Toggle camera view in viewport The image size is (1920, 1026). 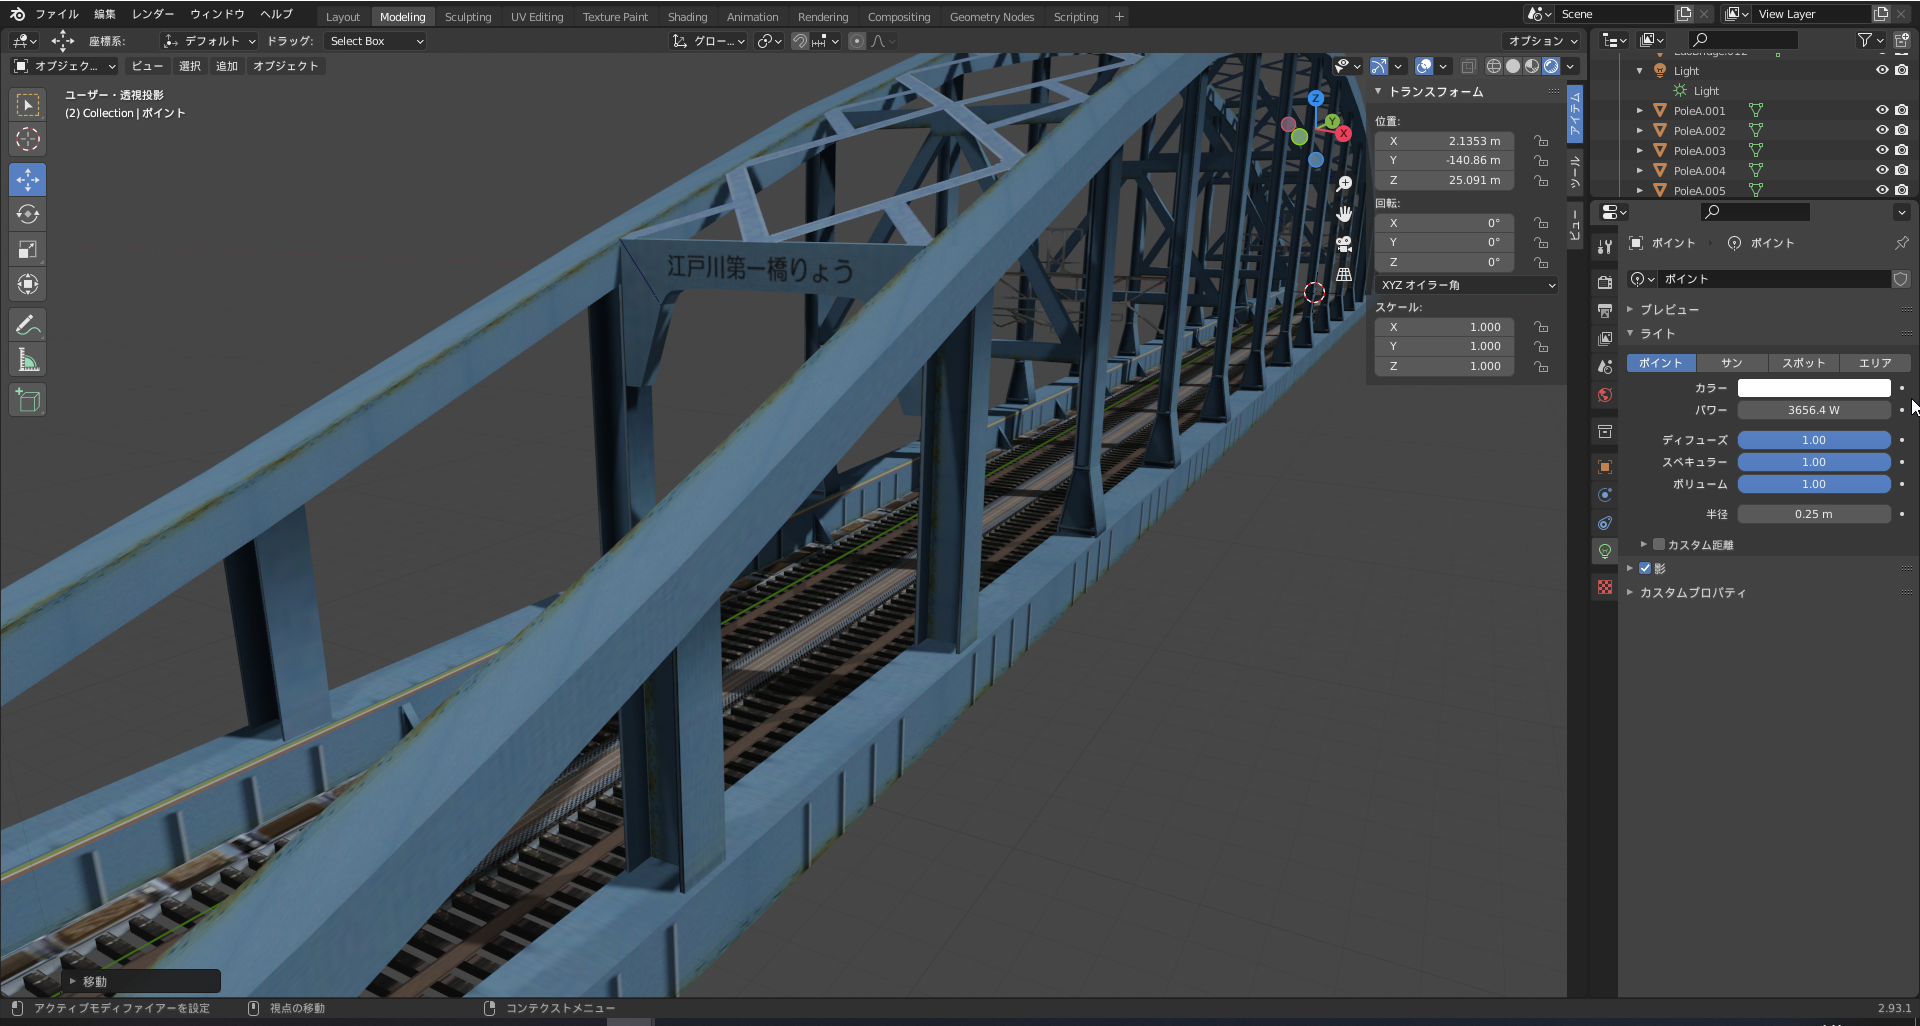(1344, 244)
